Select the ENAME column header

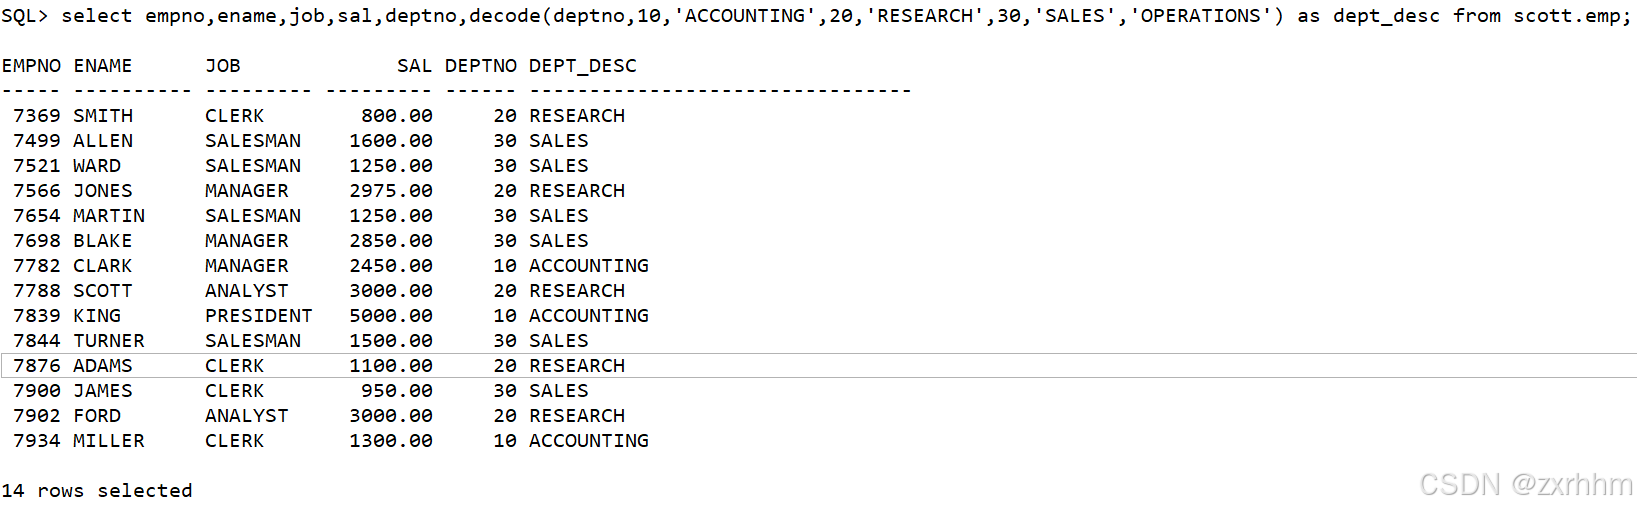pyautogui.click(x=103, y=66)
